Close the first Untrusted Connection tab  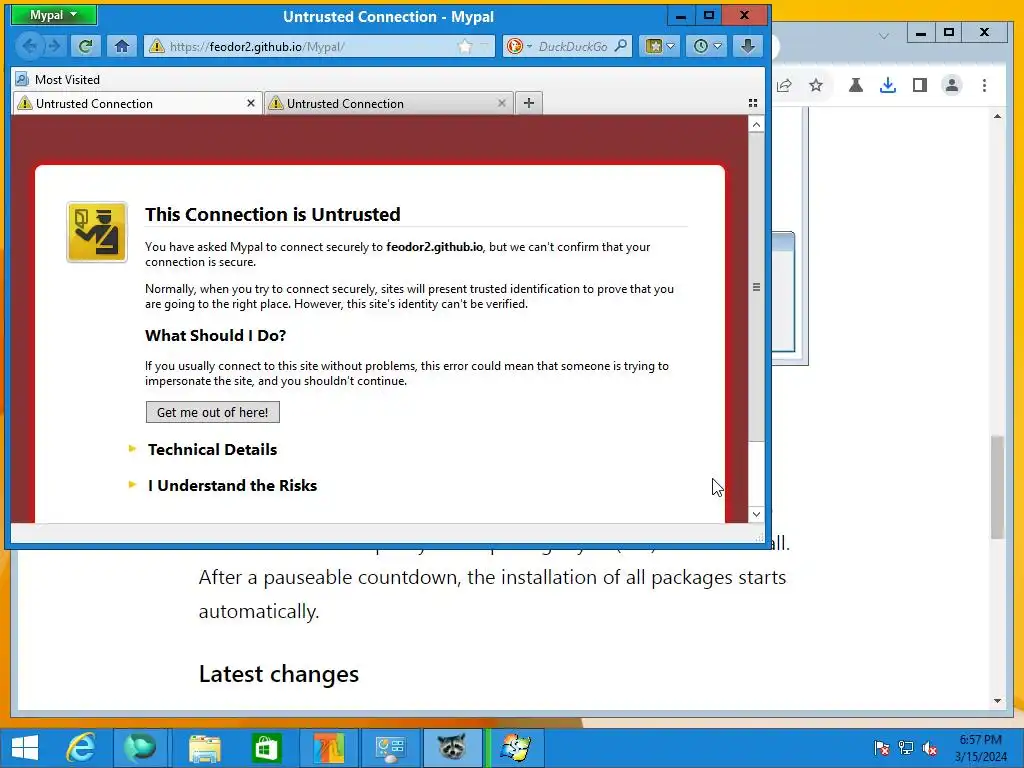tap(251, 103)
